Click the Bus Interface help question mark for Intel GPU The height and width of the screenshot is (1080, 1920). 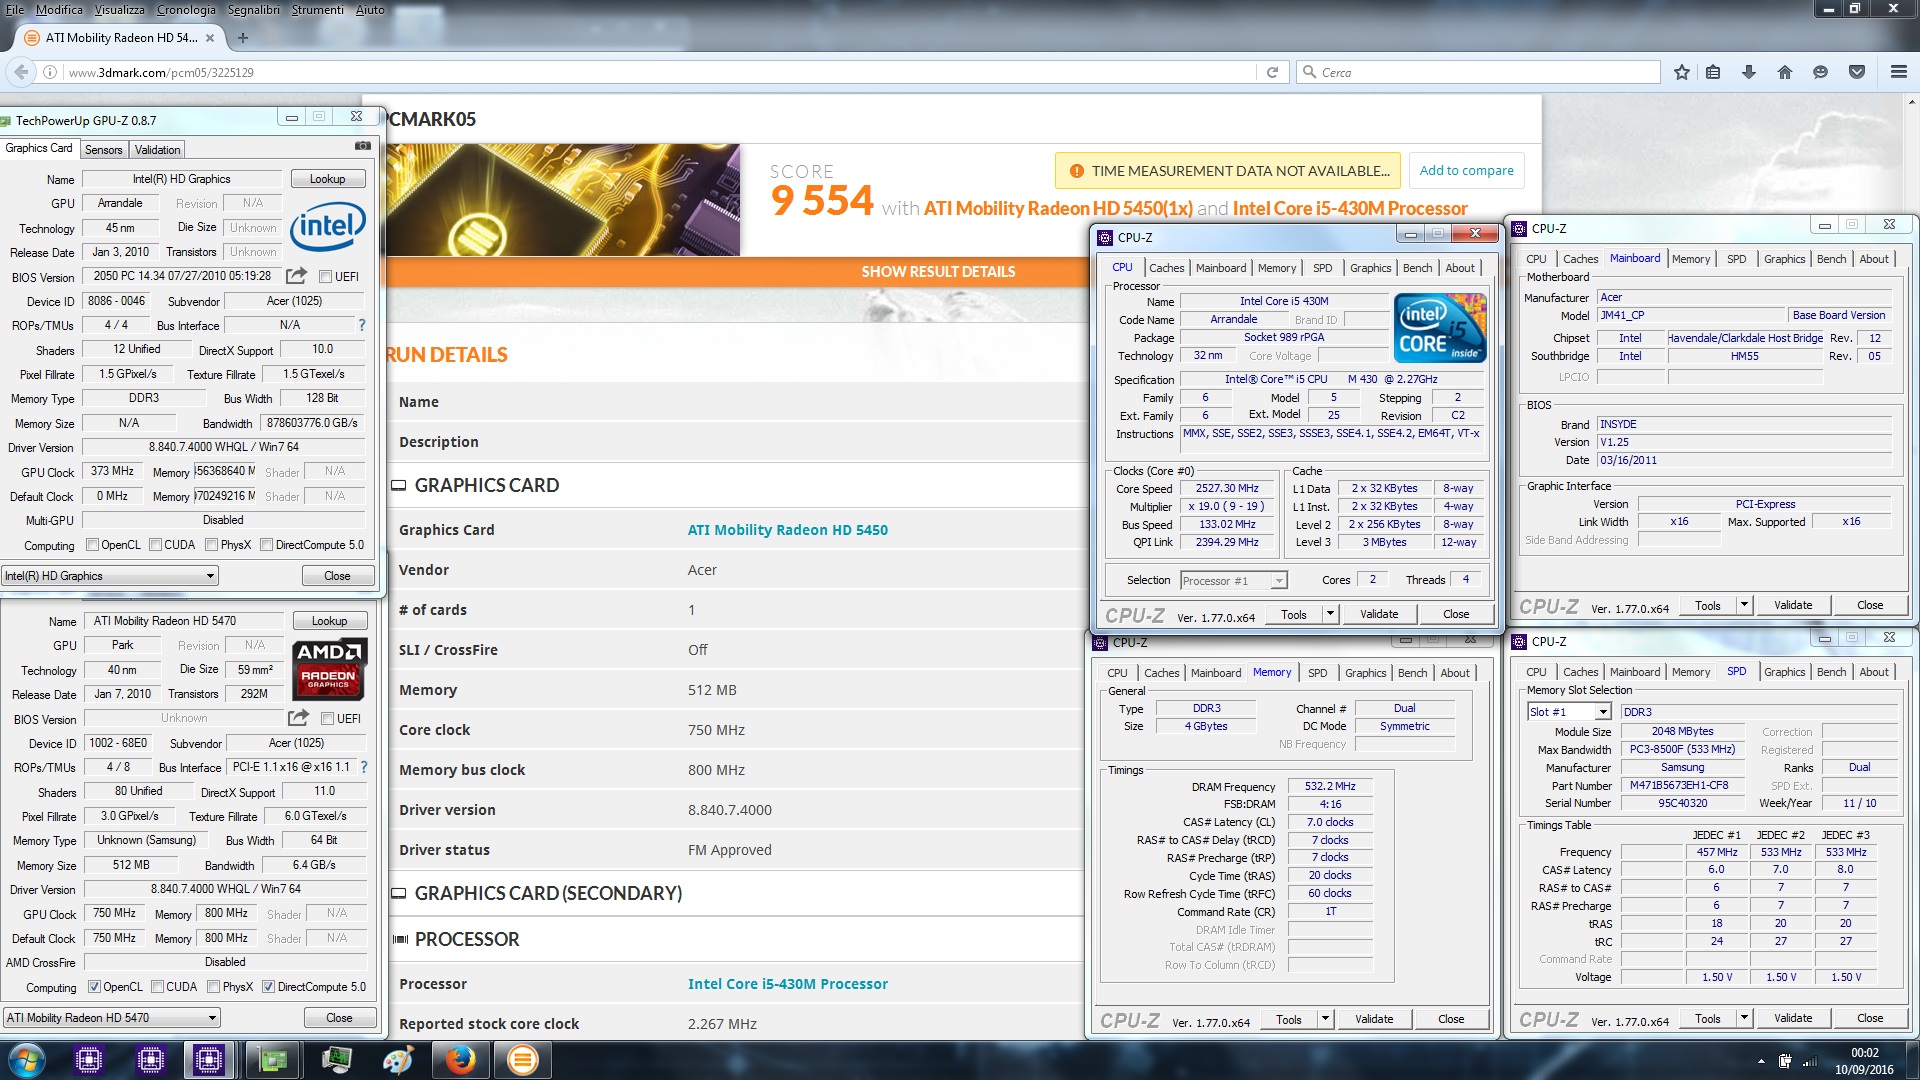[x=362, y=325]
